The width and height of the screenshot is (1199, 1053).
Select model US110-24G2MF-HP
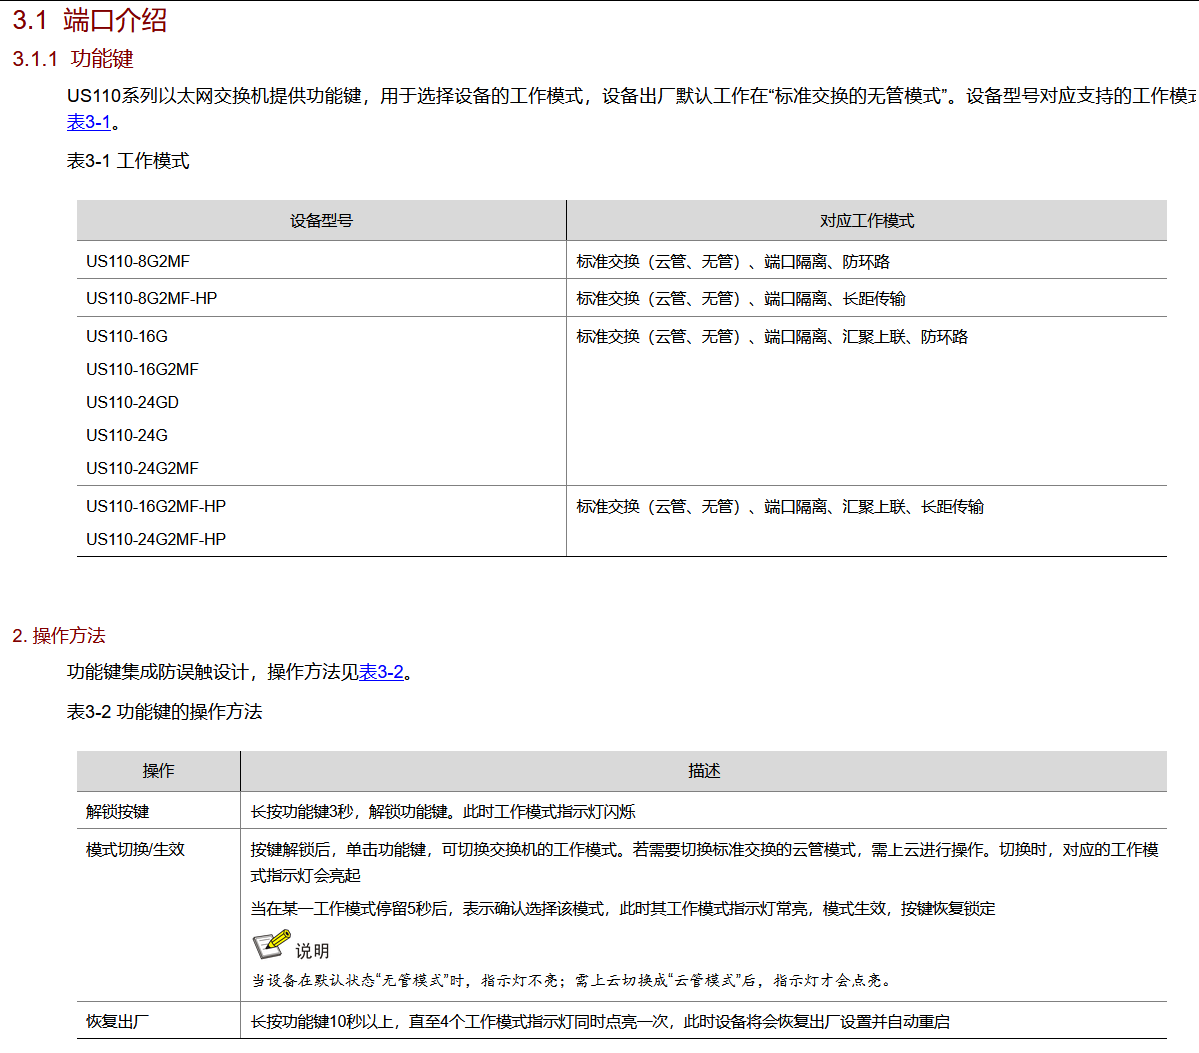[x=156, y=539]
